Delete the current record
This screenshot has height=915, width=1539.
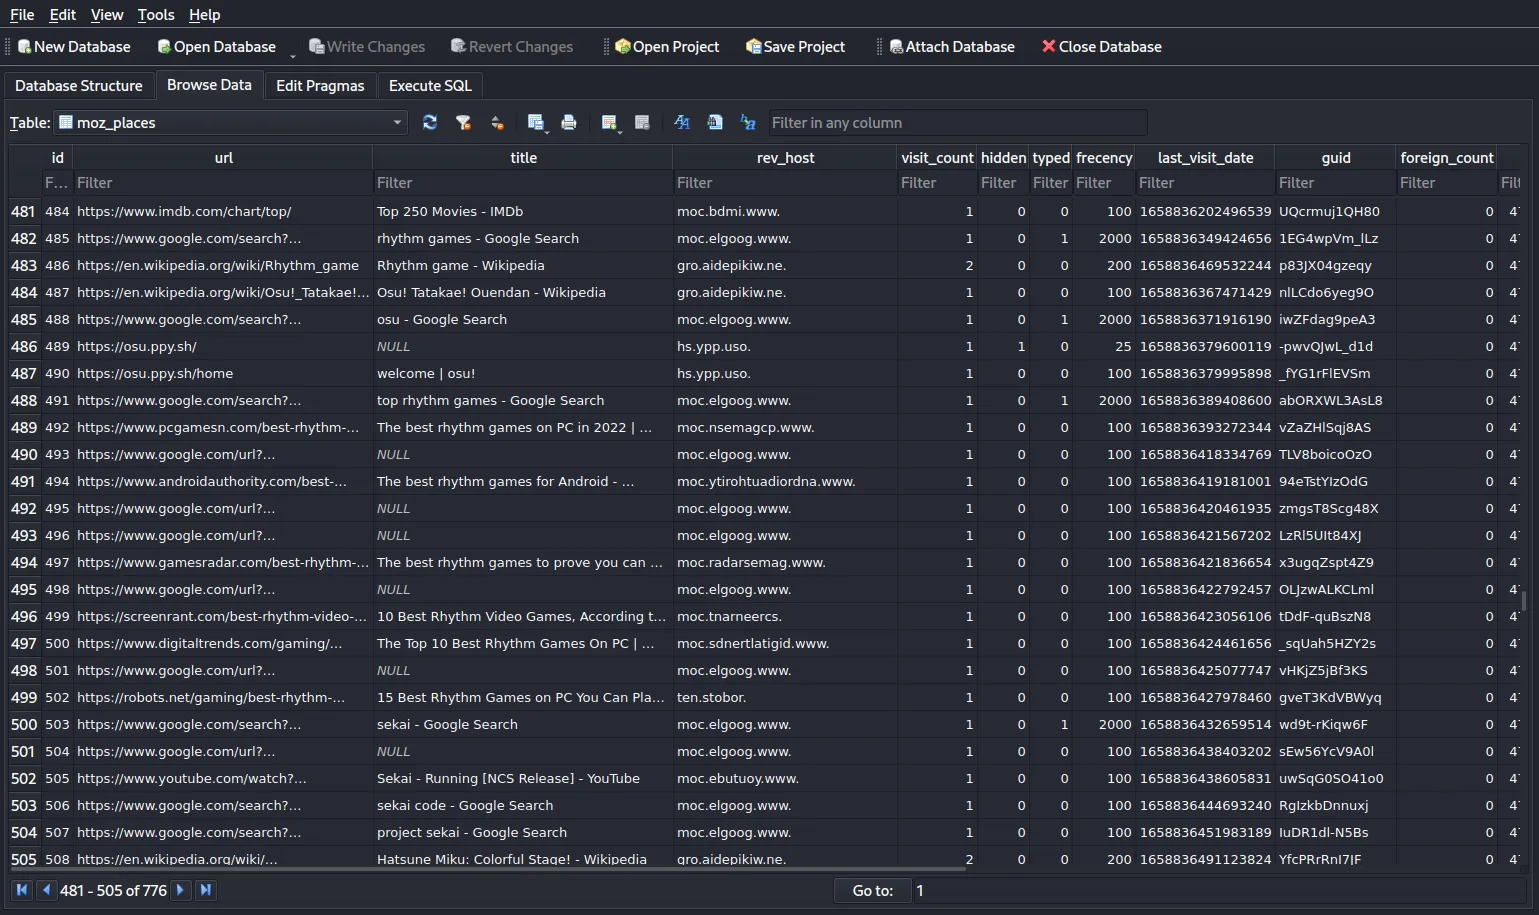pyautogui.click(x=643, y=122)
